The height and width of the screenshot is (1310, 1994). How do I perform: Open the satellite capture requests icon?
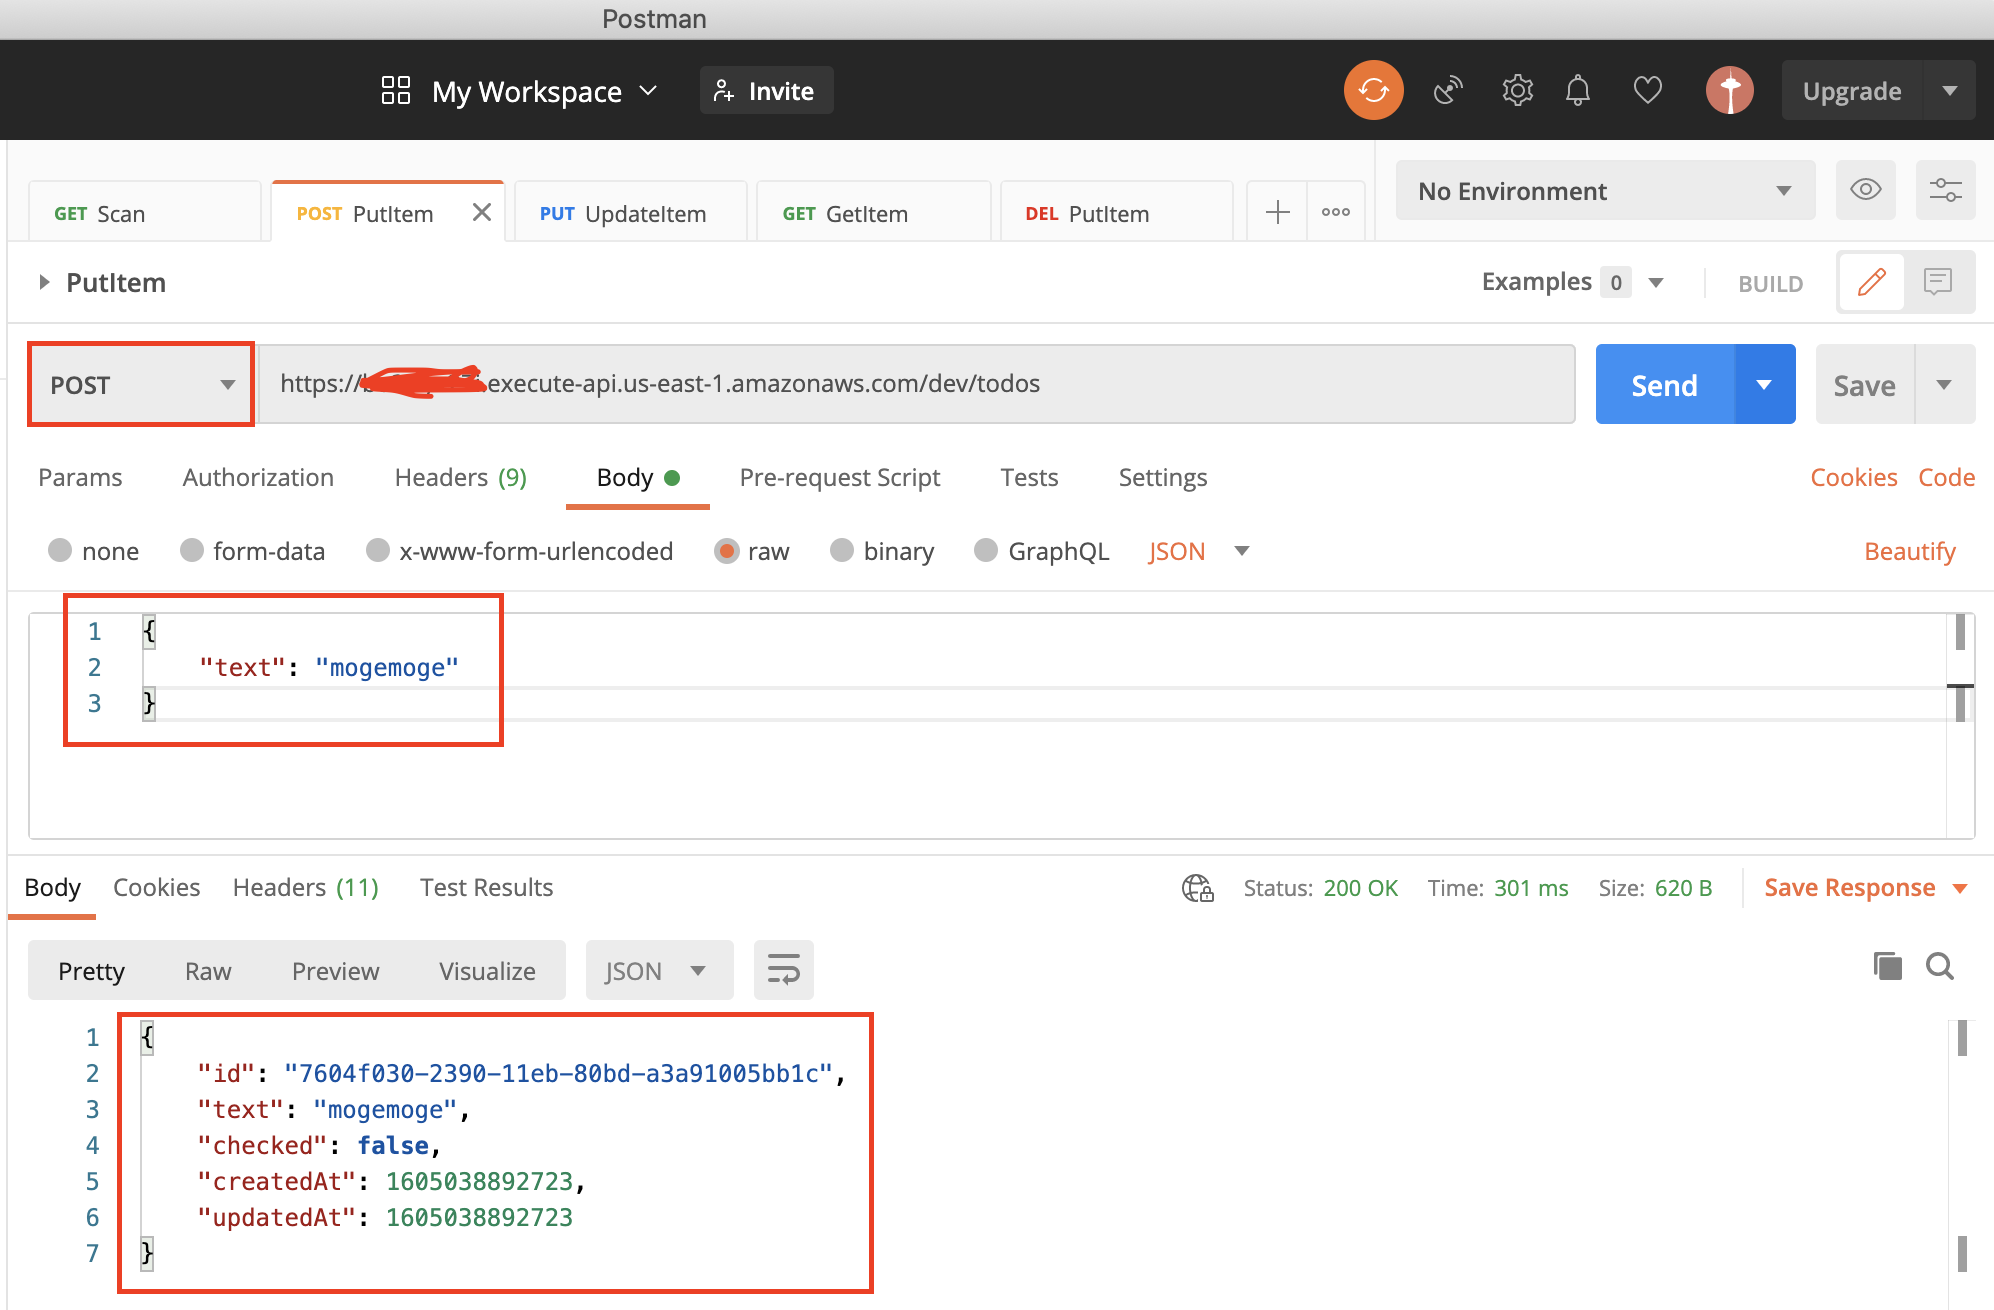point(1447,91)
